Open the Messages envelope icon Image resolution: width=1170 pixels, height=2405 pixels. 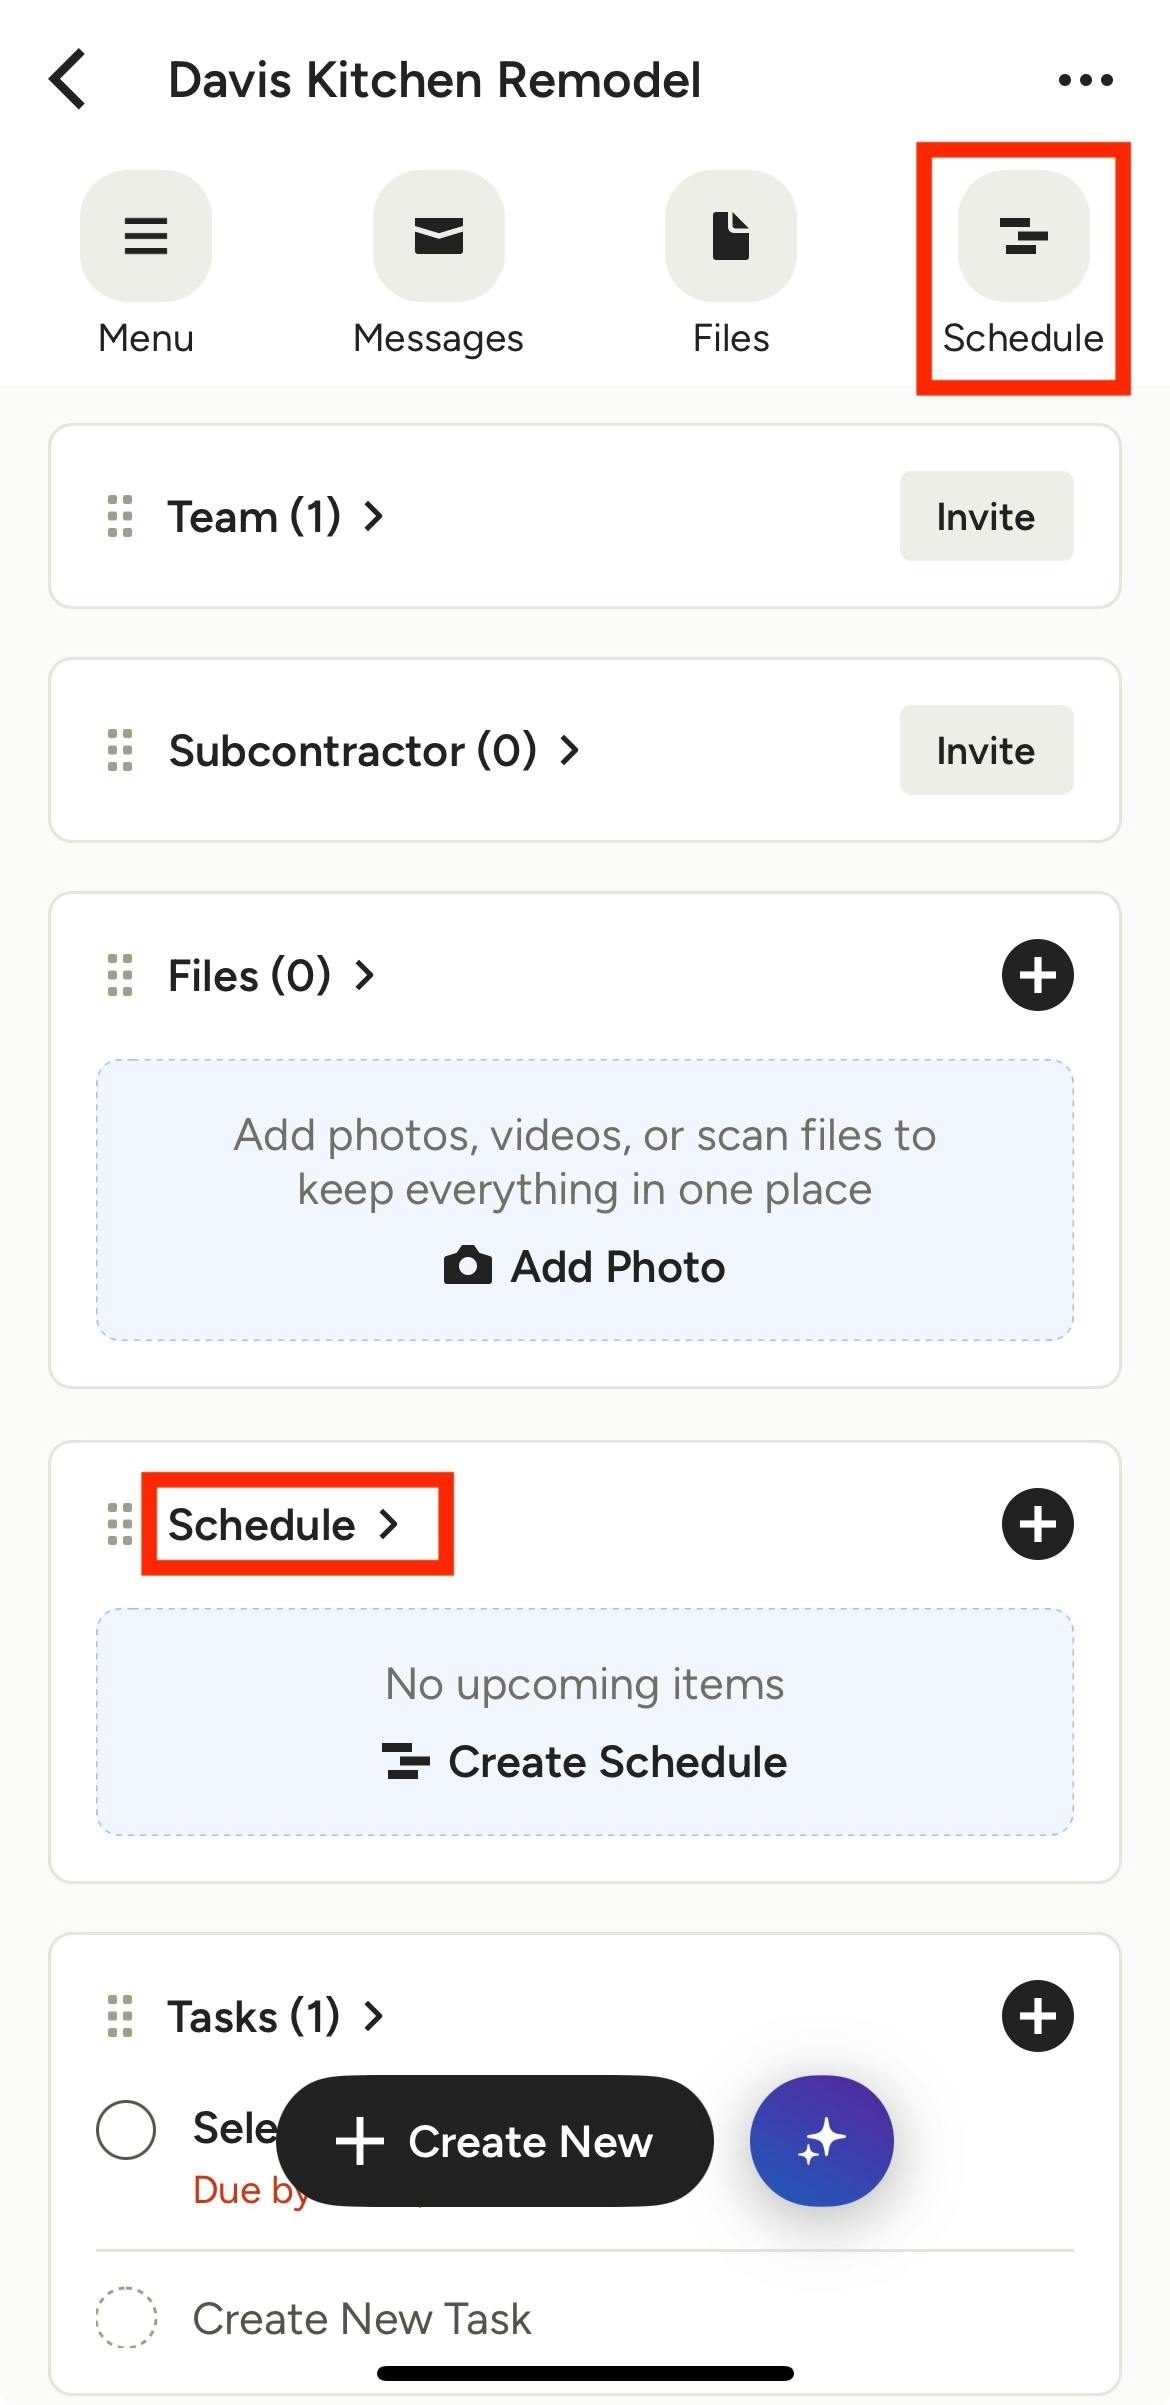pyautogui.click(x=438, y=236)
